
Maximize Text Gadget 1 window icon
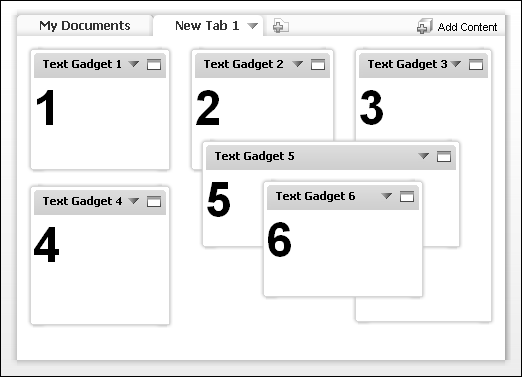[154, 64]
